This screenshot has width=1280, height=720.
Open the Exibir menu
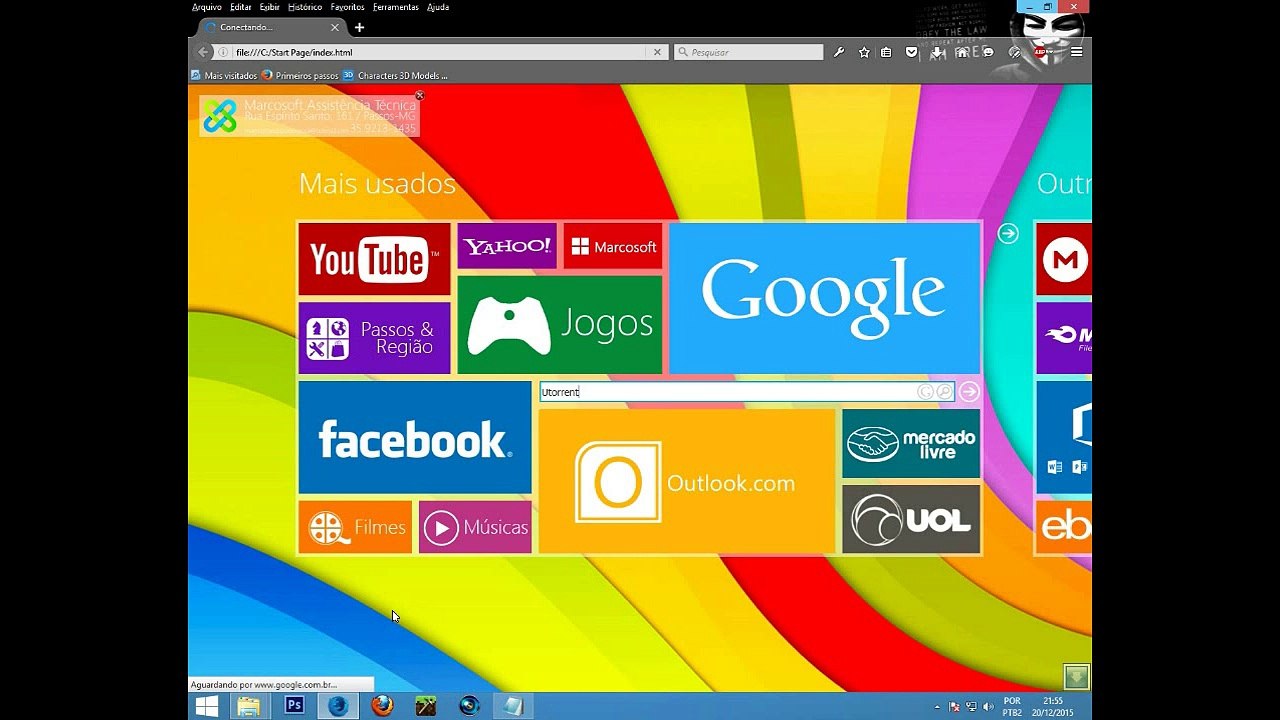(270, 7)
